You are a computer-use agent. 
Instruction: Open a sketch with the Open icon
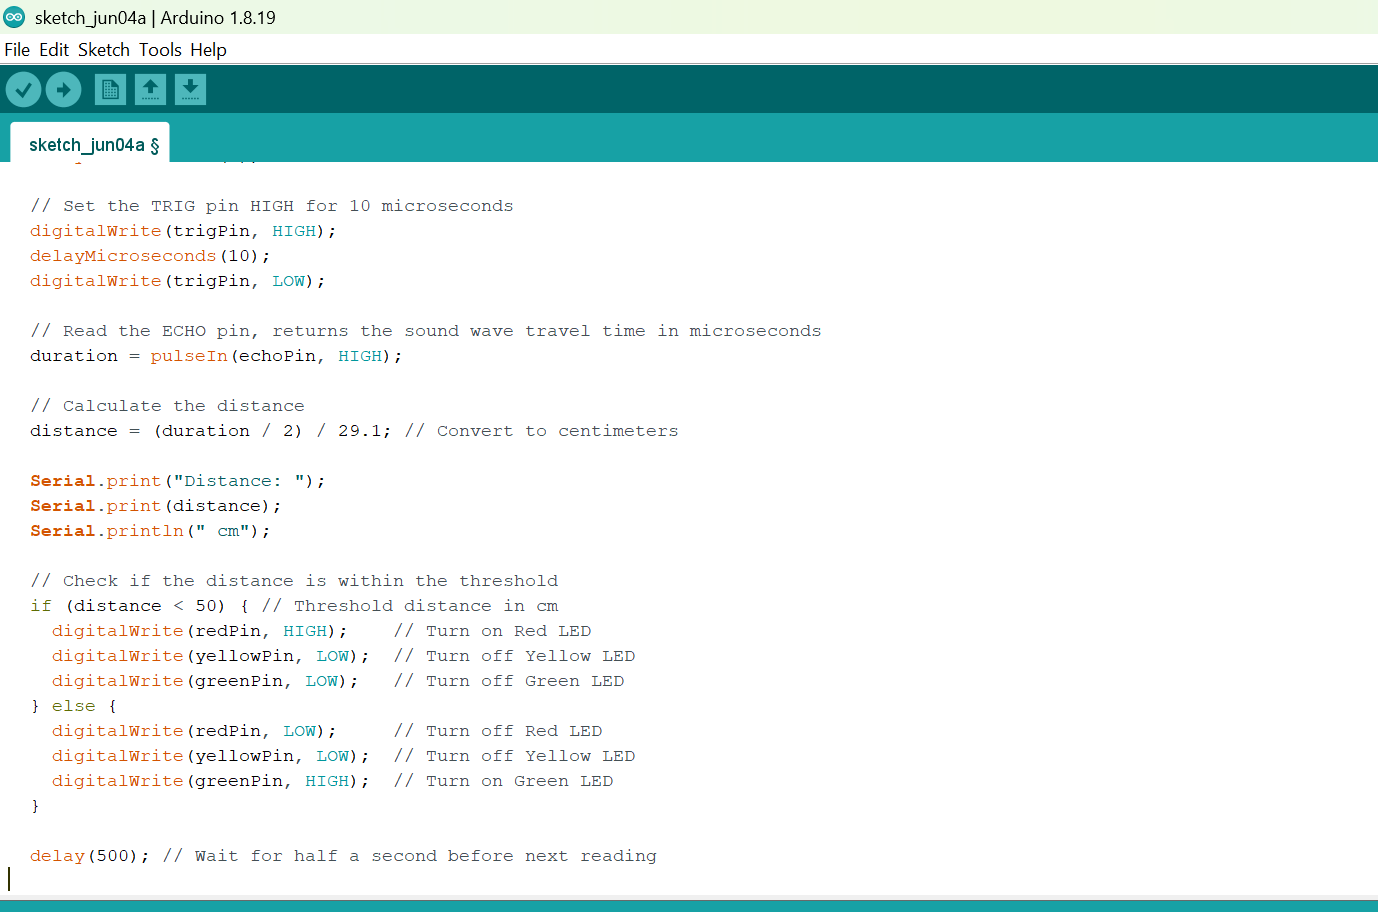click(x=150, y=90)
